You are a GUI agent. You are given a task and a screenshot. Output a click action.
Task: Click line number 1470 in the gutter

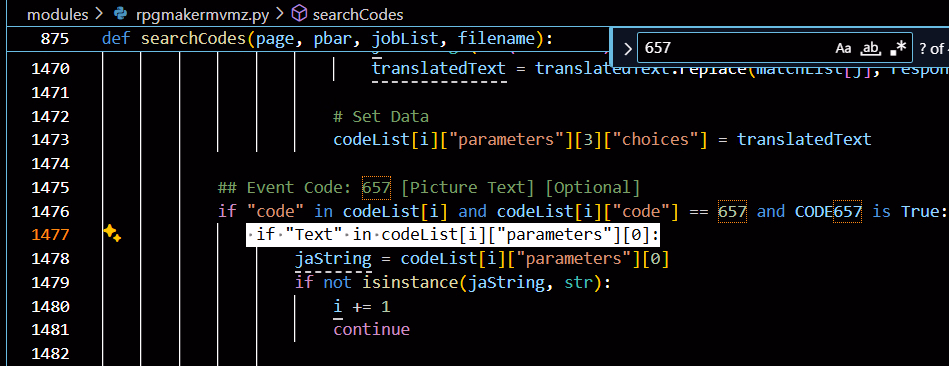[x=50, y=68]
